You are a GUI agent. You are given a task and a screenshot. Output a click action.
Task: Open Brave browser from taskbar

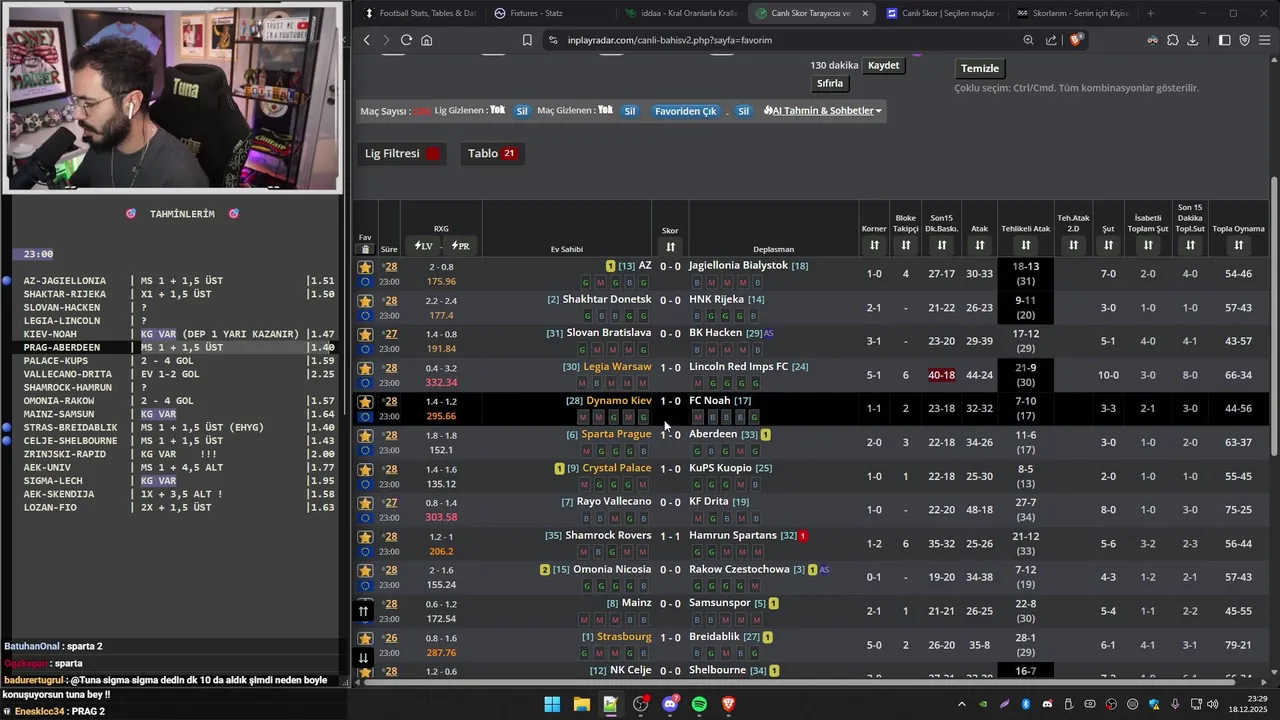tap(729, 704)
